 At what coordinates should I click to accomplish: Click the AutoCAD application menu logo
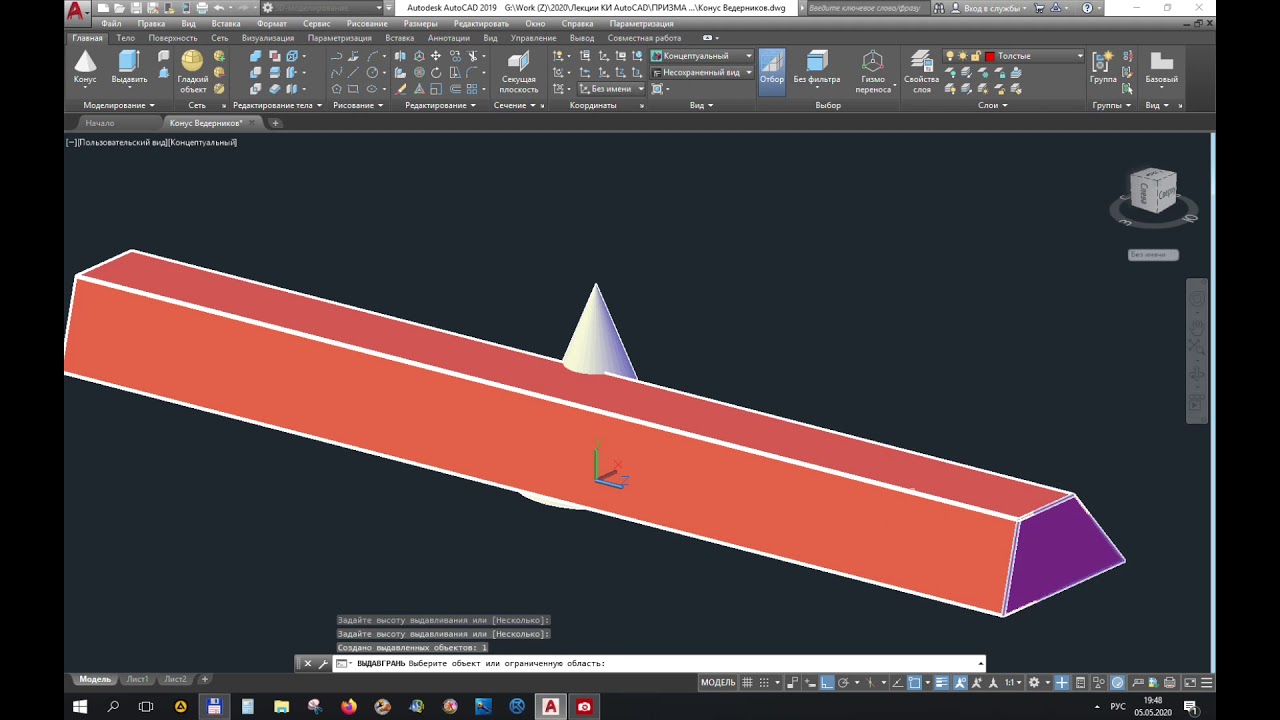76,11
